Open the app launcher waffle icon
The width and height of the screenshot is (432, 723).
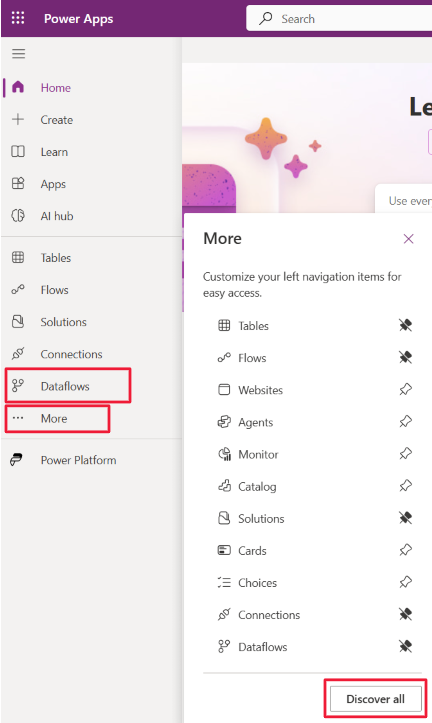pos(18,18)
